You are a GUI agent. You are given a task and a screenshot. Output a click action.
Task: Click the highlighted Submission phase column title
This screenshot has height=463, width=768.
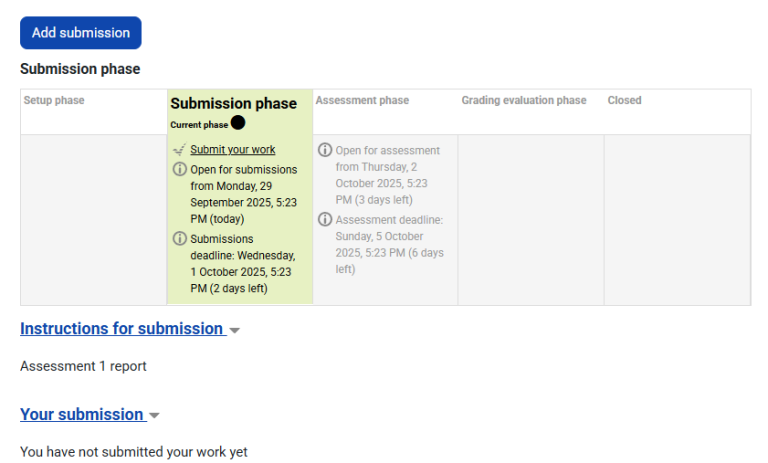[x=233, y=104]
